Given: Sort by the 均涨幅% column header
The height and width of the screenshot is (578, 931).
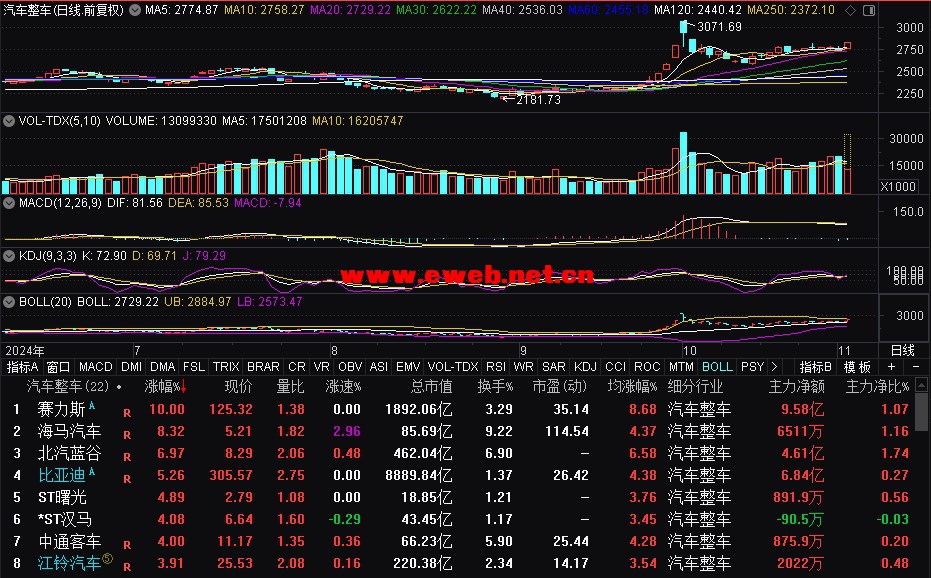Looking at the screenshot, I should (632, 387).
